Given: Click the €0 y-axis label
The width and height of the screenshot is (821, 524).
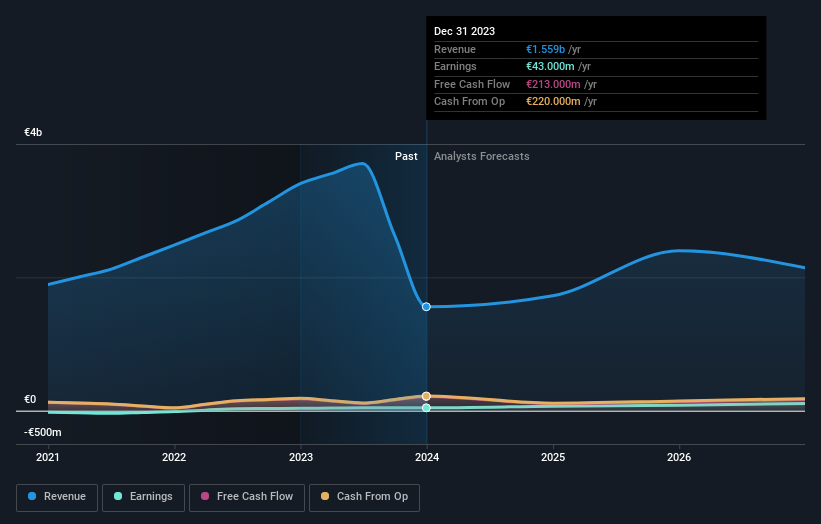Looking at the screenshot, I should click(x=30, y=399).
